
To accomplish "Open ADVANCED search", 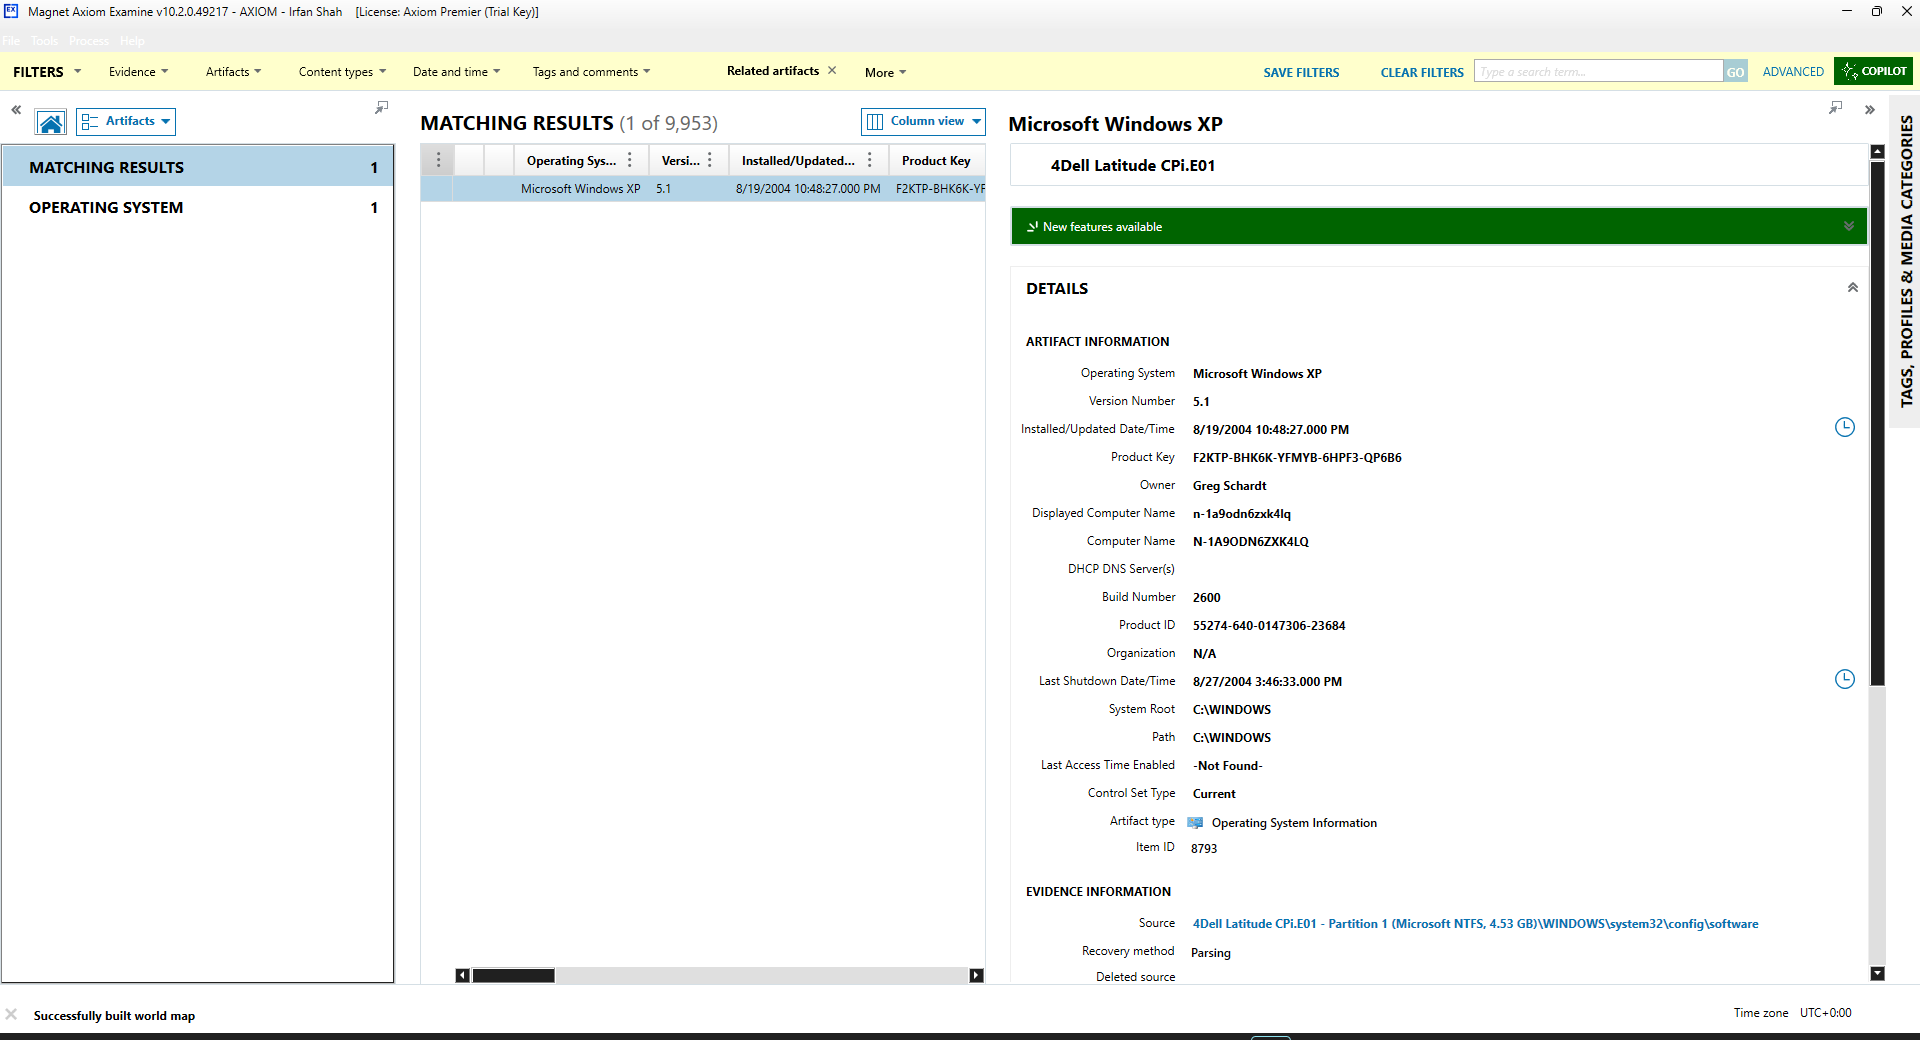I will [1793, 72].
